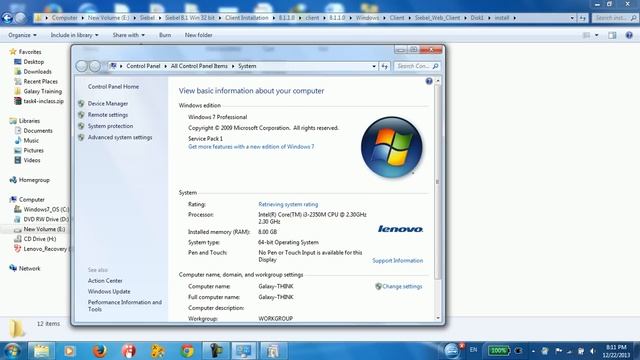Open Lenovo Support Information link
Image resolution: width=640 pixels, height=360 pixels.
(x=398, y=260)
